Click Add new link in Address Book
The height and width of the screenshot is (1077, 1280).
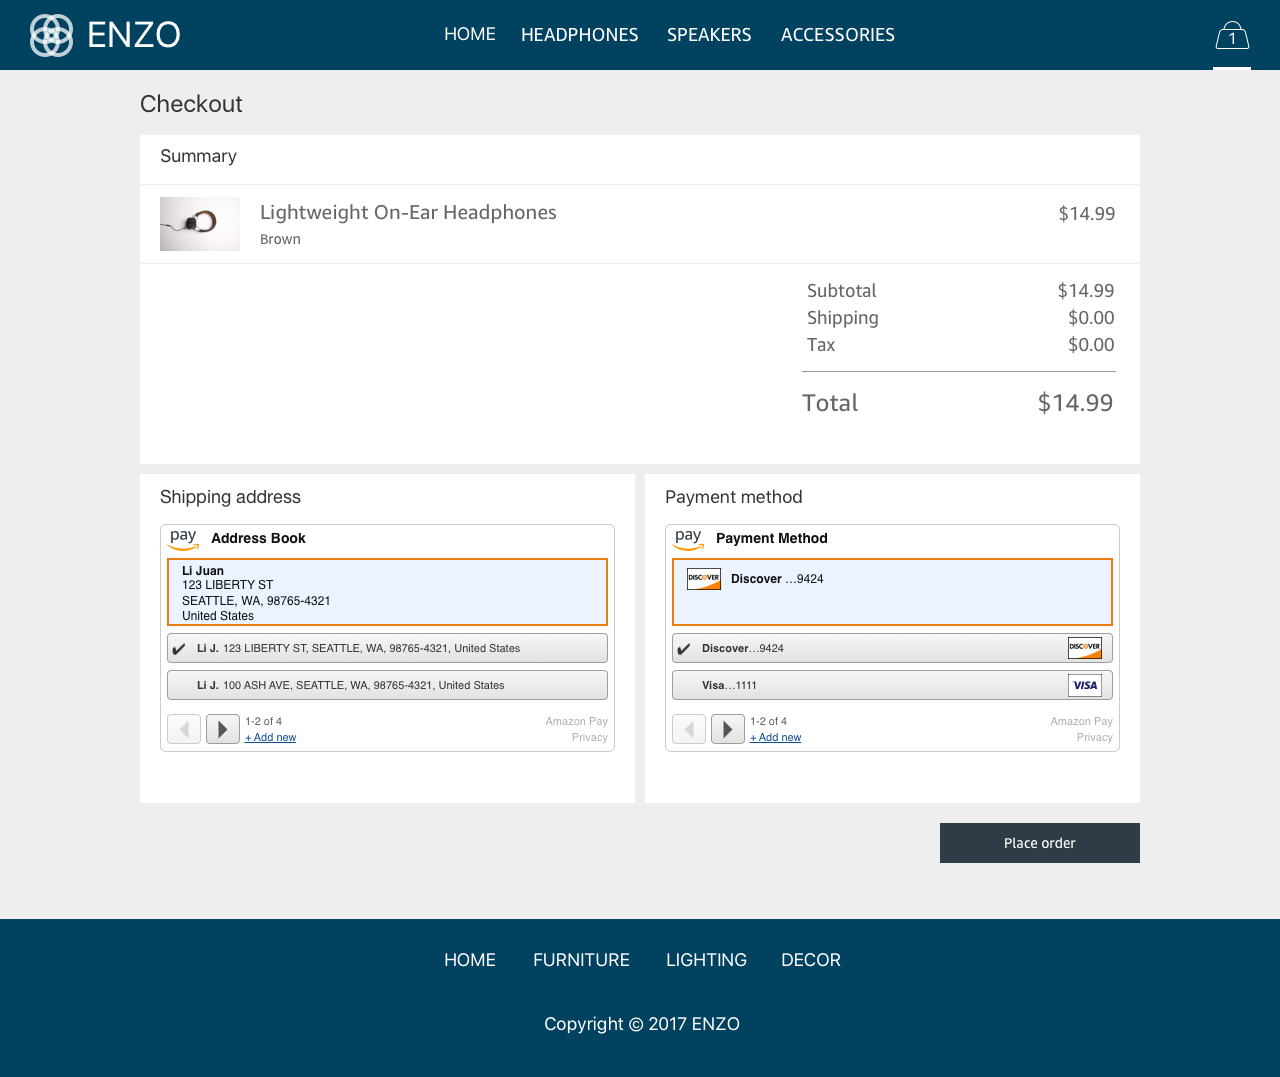[271, 738]
